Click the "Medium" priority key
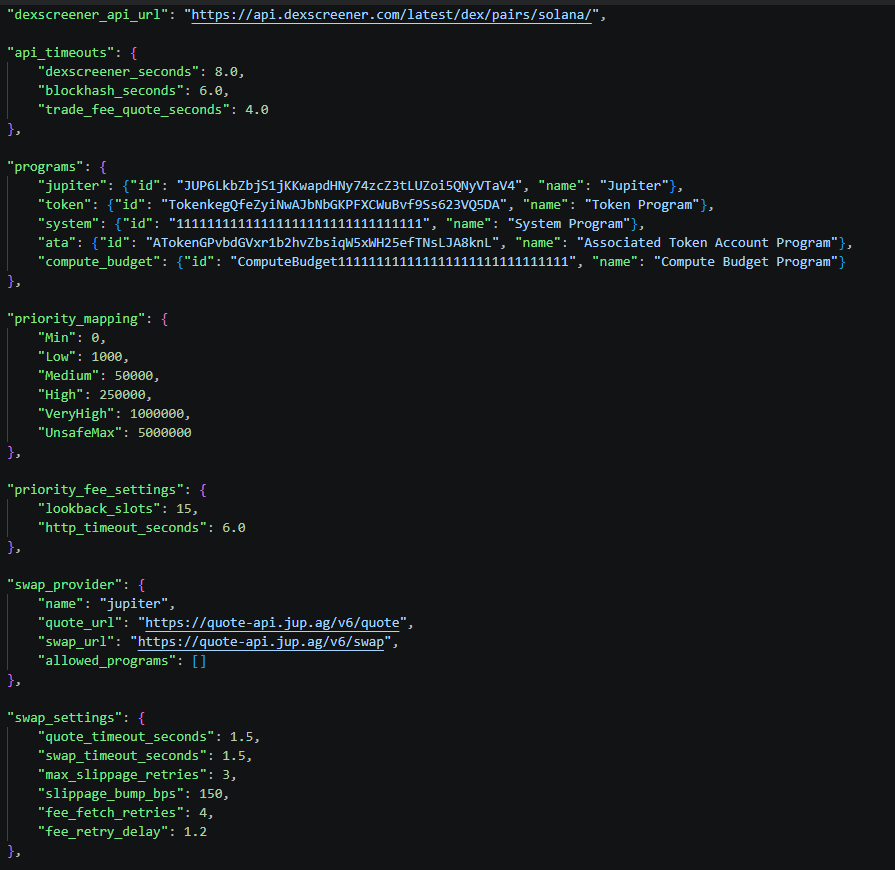 point(68,376)
